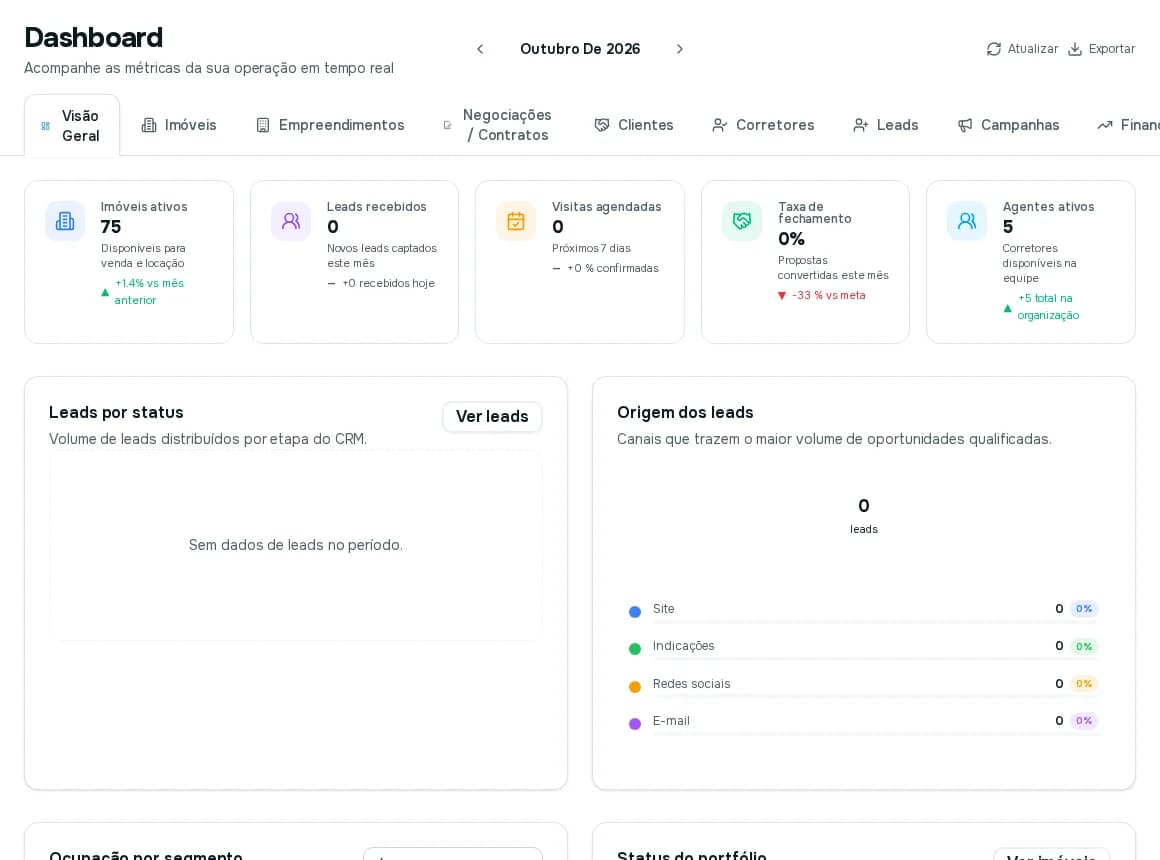Open the Campanhas tab
The height and width of the screenshot is (860, 1160).
[1008, 125]
